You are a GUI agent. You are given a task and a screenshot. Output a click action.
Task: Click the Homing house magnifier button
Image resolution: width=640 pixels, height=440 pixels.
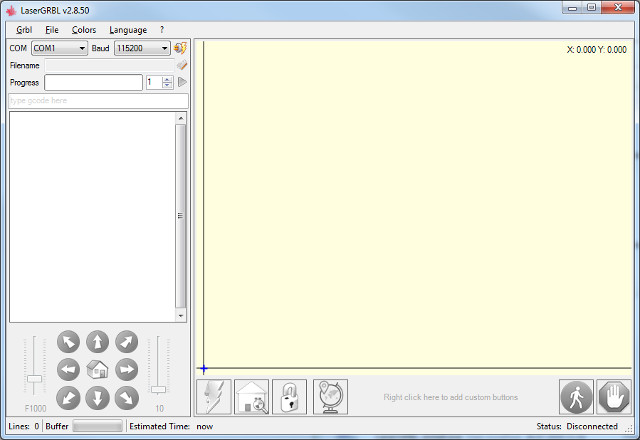pyautogui.click(x=252, y=397)
